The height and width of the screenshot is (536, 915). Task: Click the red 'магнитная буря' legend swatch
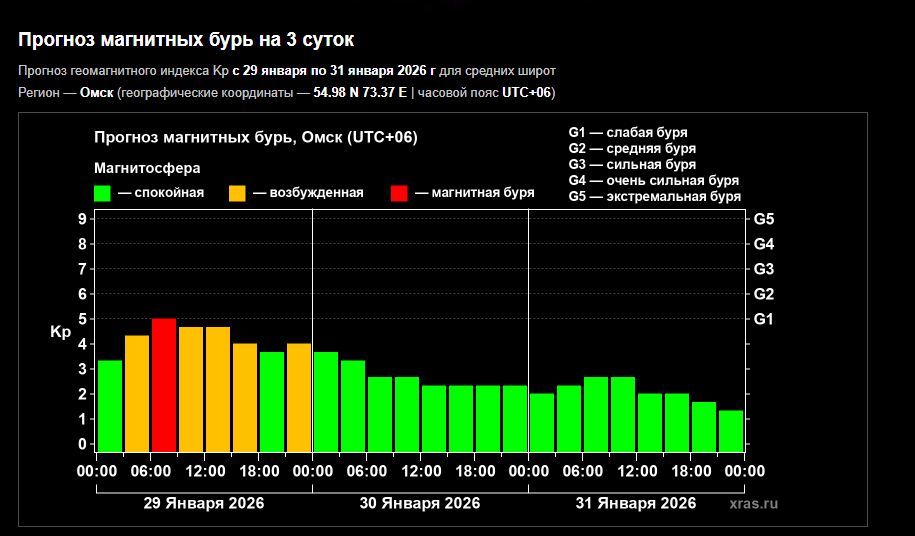coord(399,193)
